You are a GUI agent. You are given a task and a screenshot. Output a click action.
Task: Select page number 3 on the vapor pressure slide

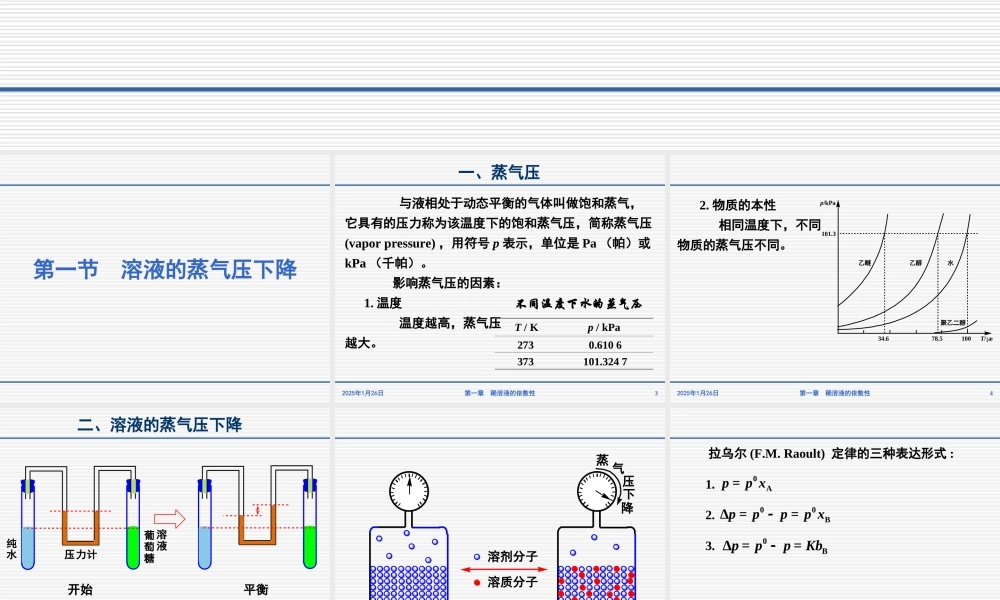[x=656, y=392]
